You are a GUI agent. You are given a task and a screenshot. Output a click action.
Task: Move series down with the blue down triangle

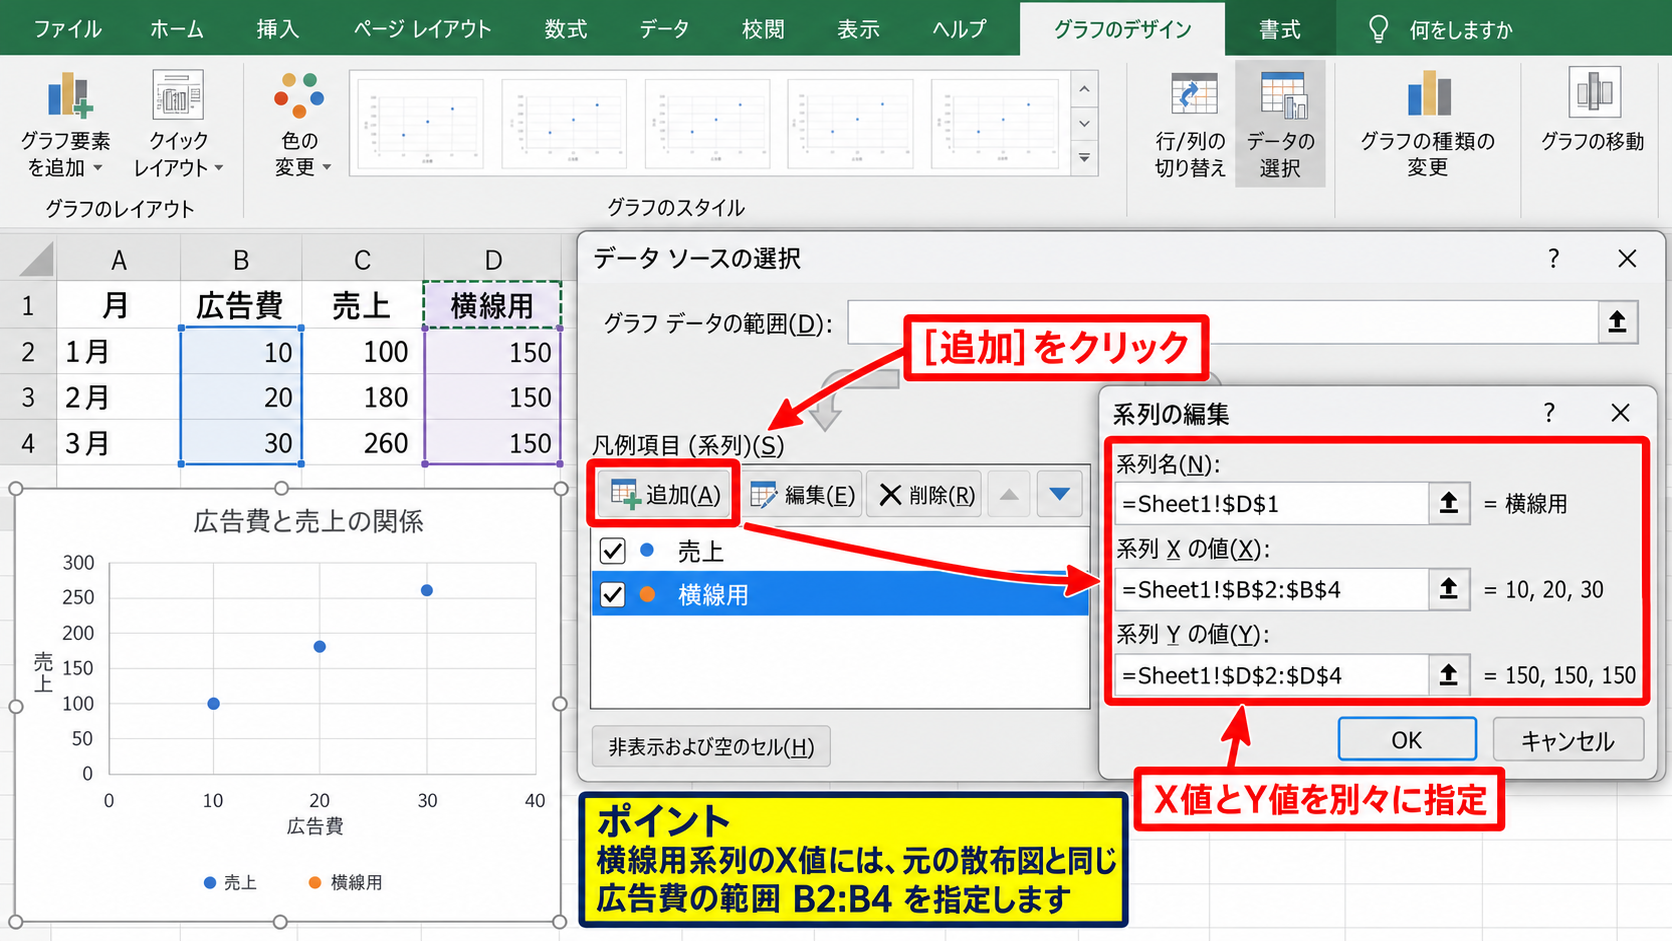pyautogui.click(x=1060, y=494)
